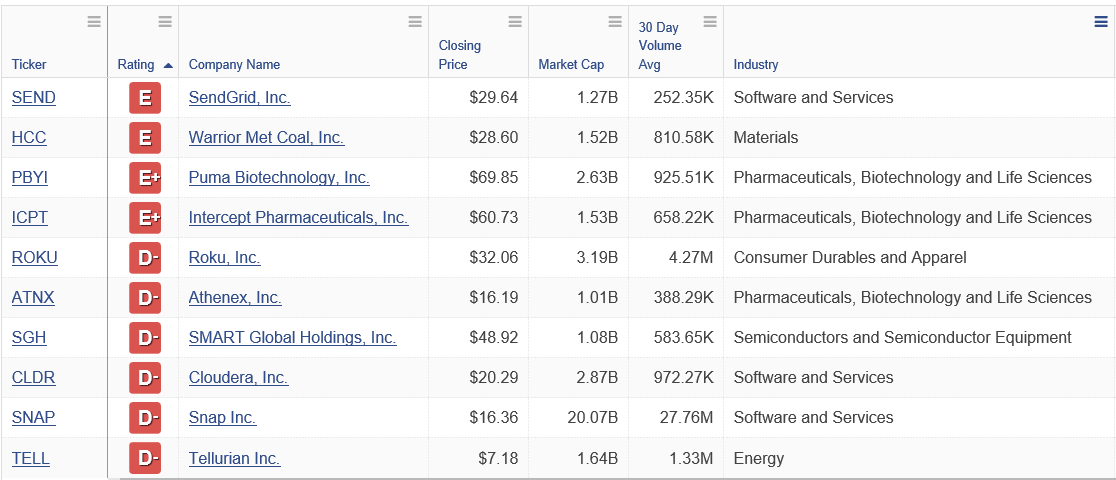The image size is (1116, 480).
Task: Open Warrior Met Coal, Inc. link
Action: point(266,137)
